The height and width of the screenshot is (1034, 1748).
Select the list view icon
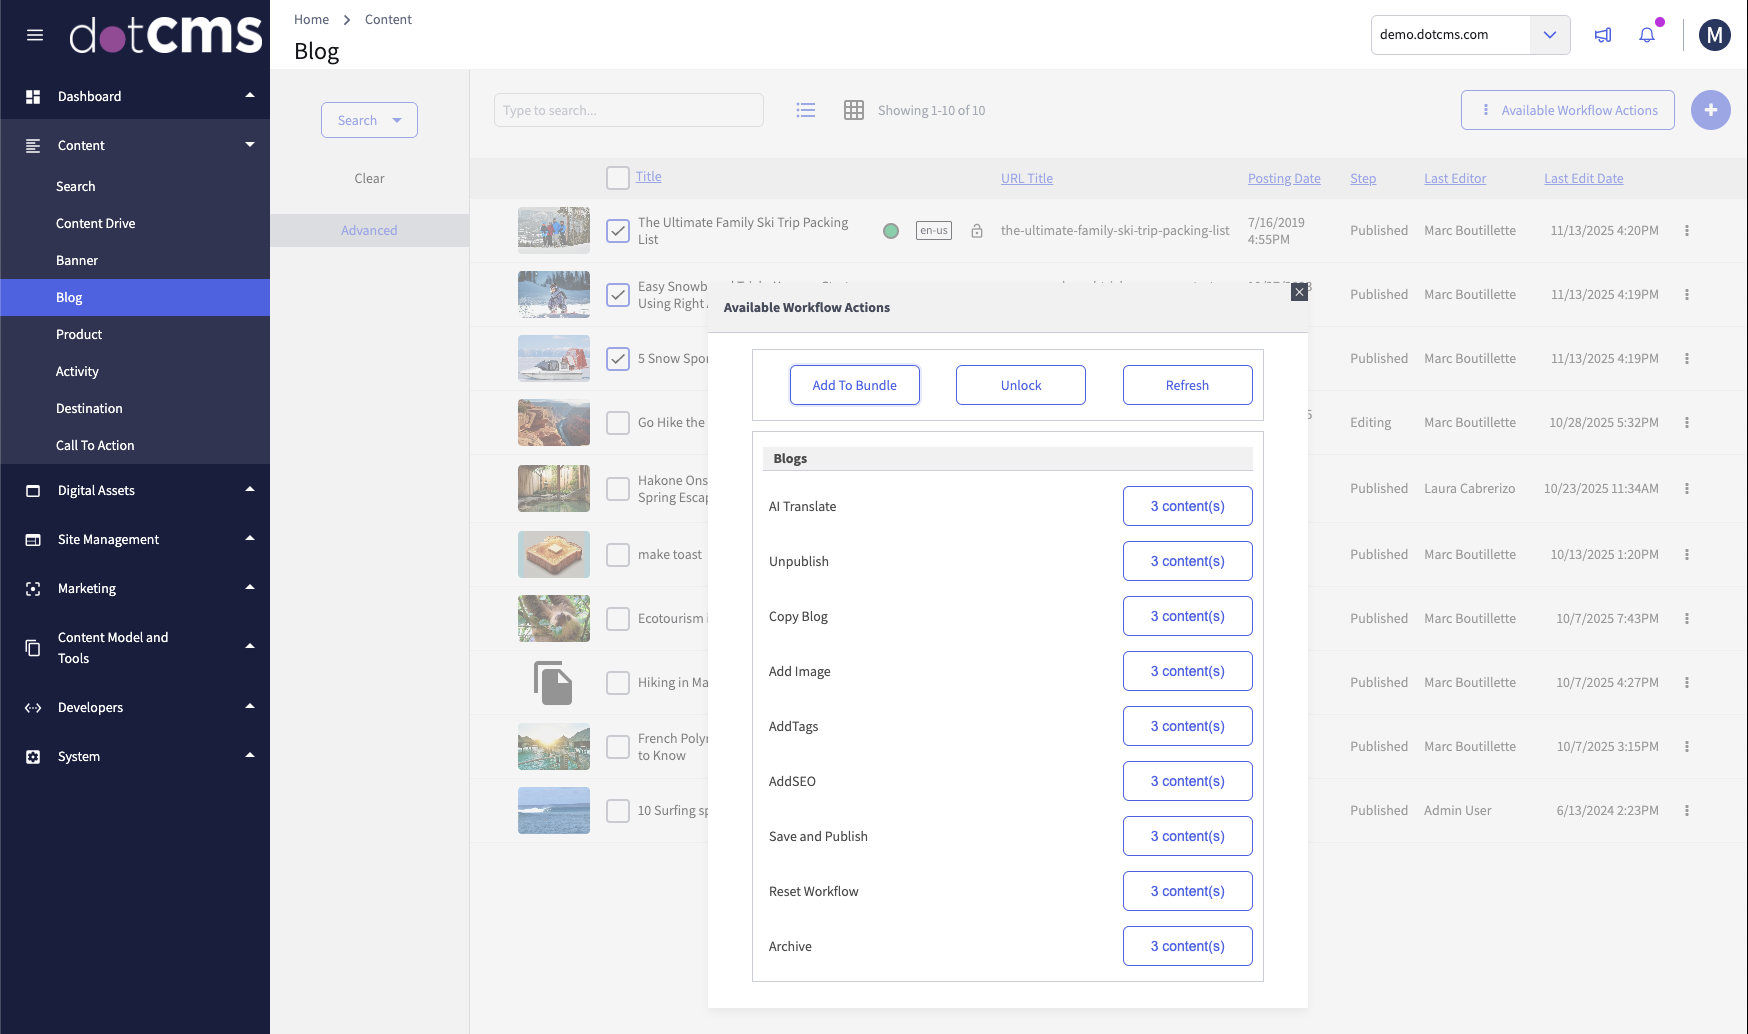click(806, 110)
